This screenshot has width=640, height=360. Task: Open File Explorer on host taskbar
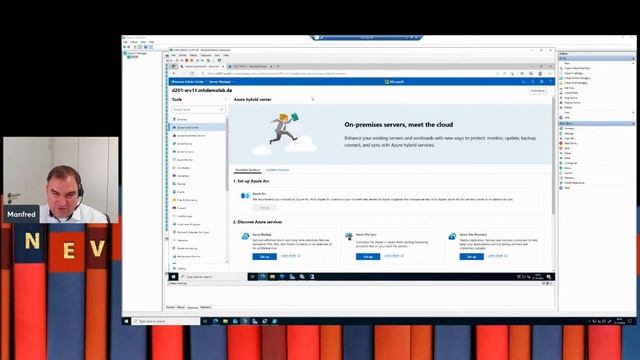click(225, 321)
